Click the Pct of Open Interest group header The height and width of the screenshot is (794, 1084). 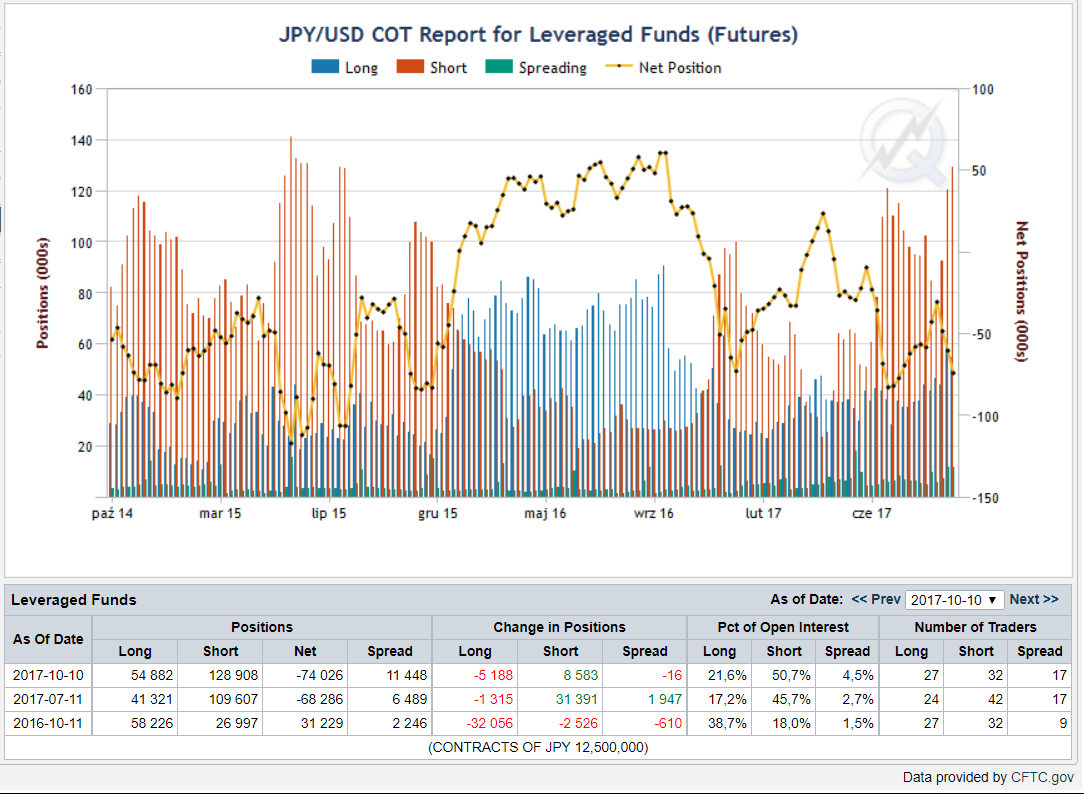[783, 627]
